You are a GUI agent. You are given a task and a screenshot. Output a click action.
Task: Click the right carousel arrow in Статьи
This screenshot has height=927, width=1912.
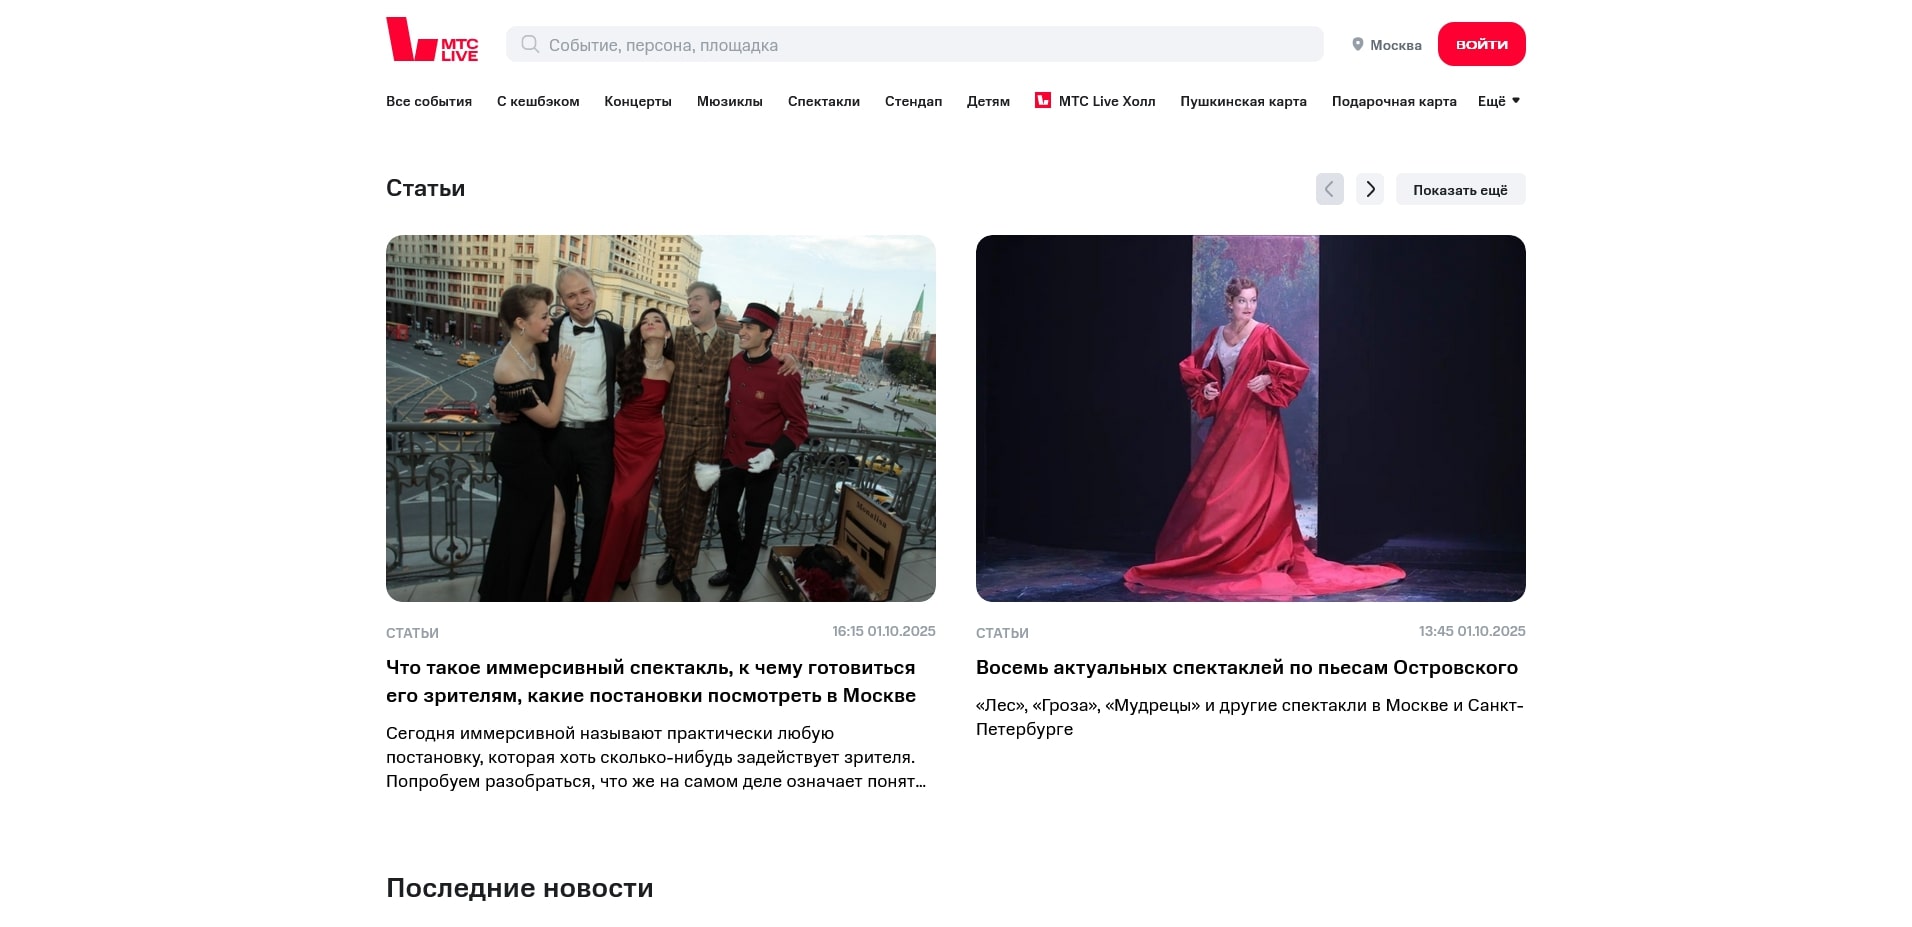pos(1370,189)
